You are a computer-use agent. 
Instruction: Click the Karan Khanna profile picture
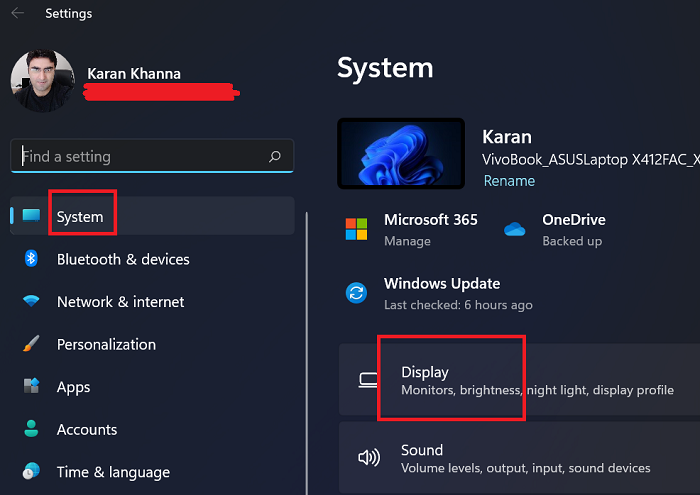coord(42,82)
